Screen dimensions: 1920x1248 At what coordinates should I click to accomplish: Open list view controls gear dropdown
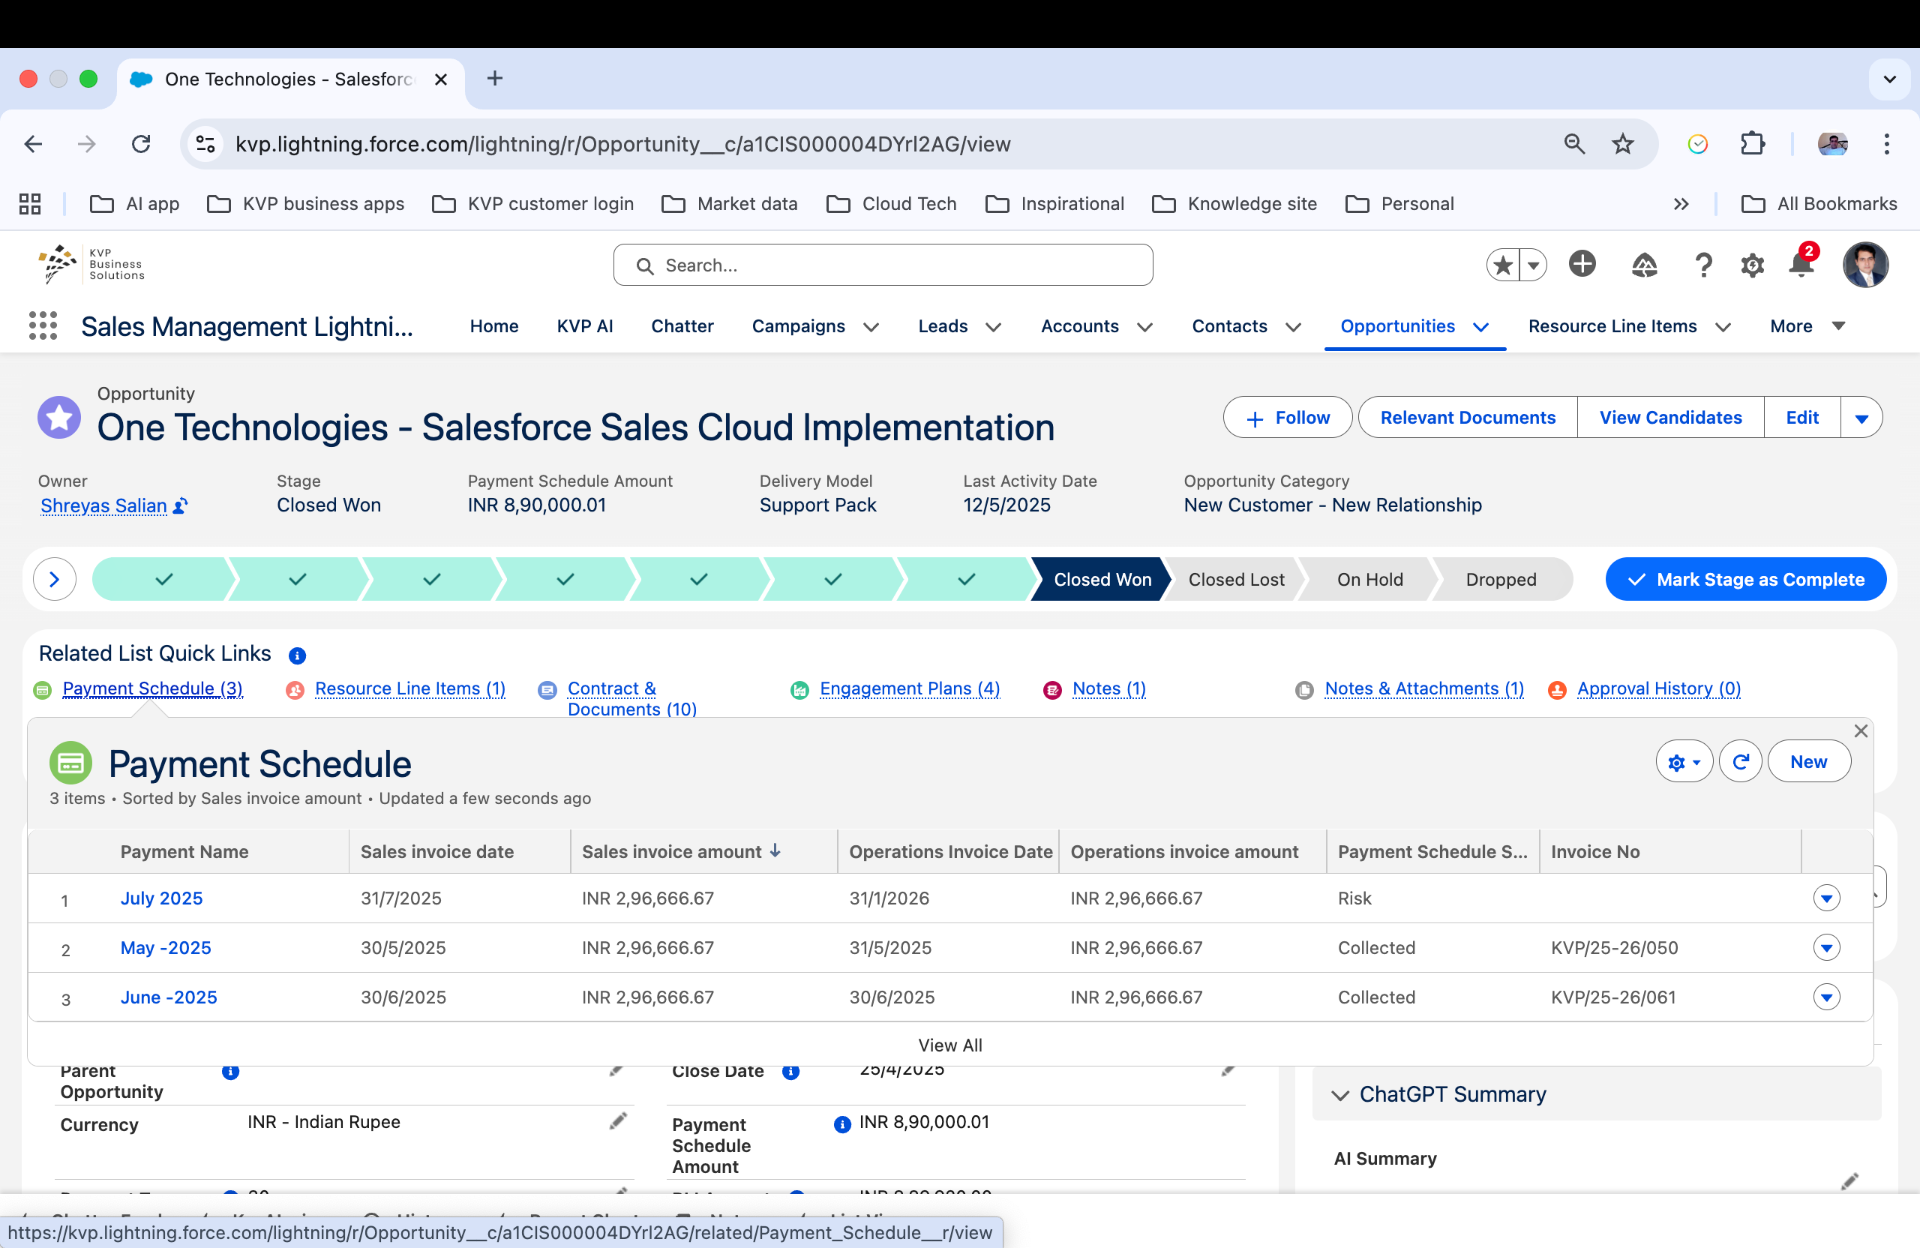1684,762
